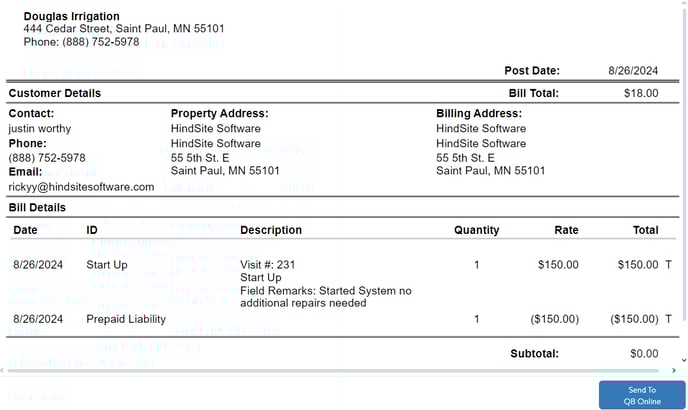Click the email rickyy@hindsitesoftware.com
Image resolution: width=688 pixels, height=410 pixels.
click(x=82, y=187)
